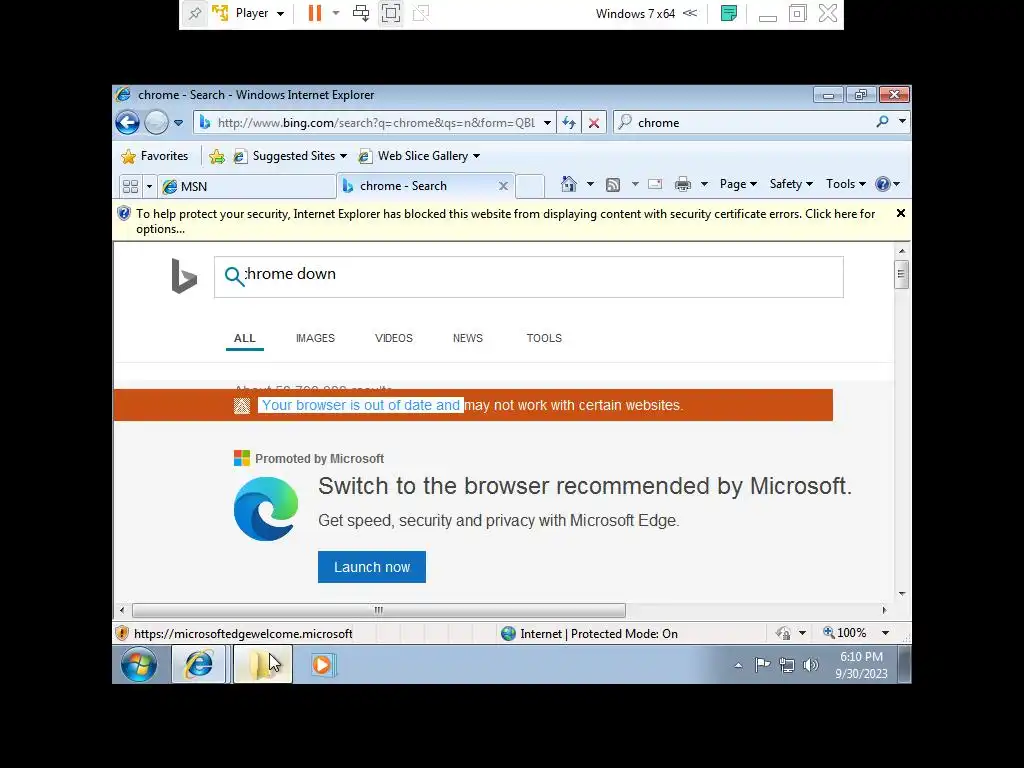Expand the address bar autocomplete dropdown
The height and width of the screenshot is (768, 1024).
point(547,123)
